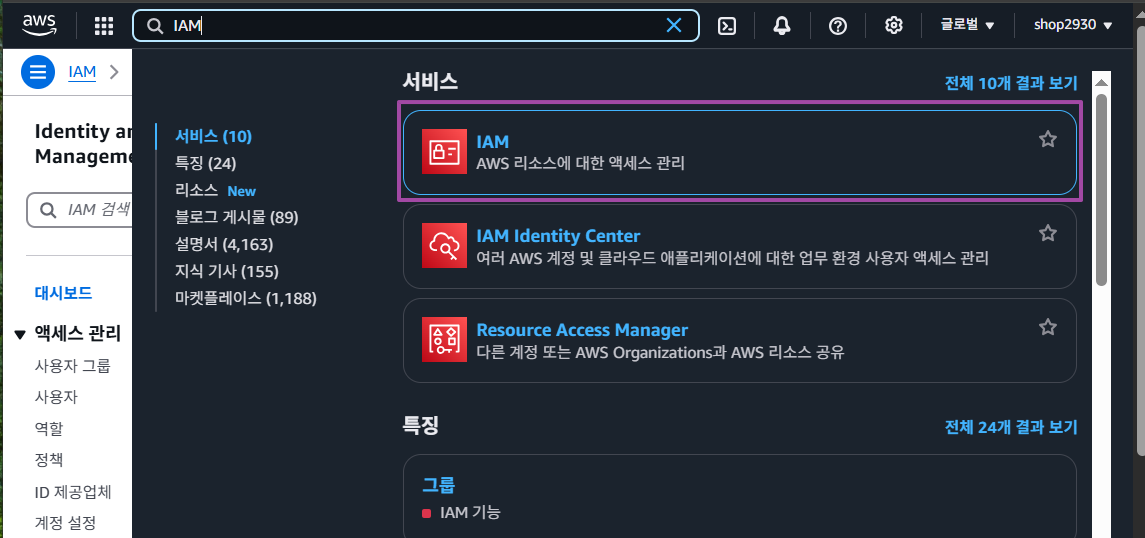Open the IAM service title link
Screen dimensions: 1145x538
pos(492,142)
